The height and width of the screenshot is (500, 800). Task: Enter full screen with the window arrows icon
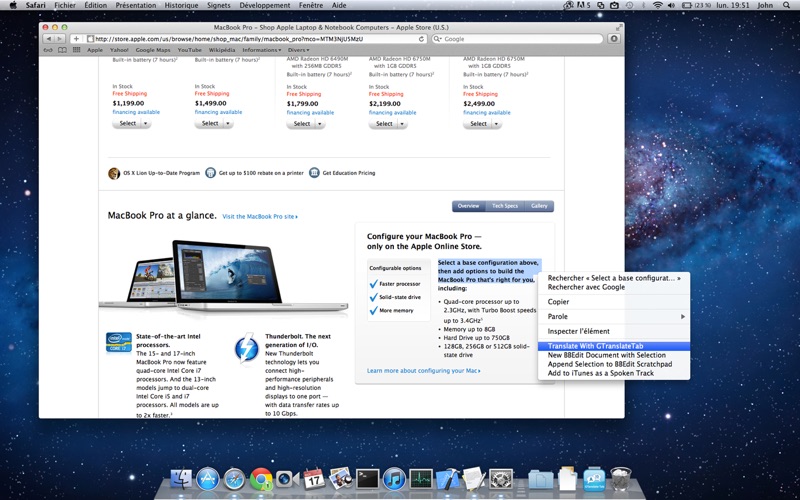619,27
